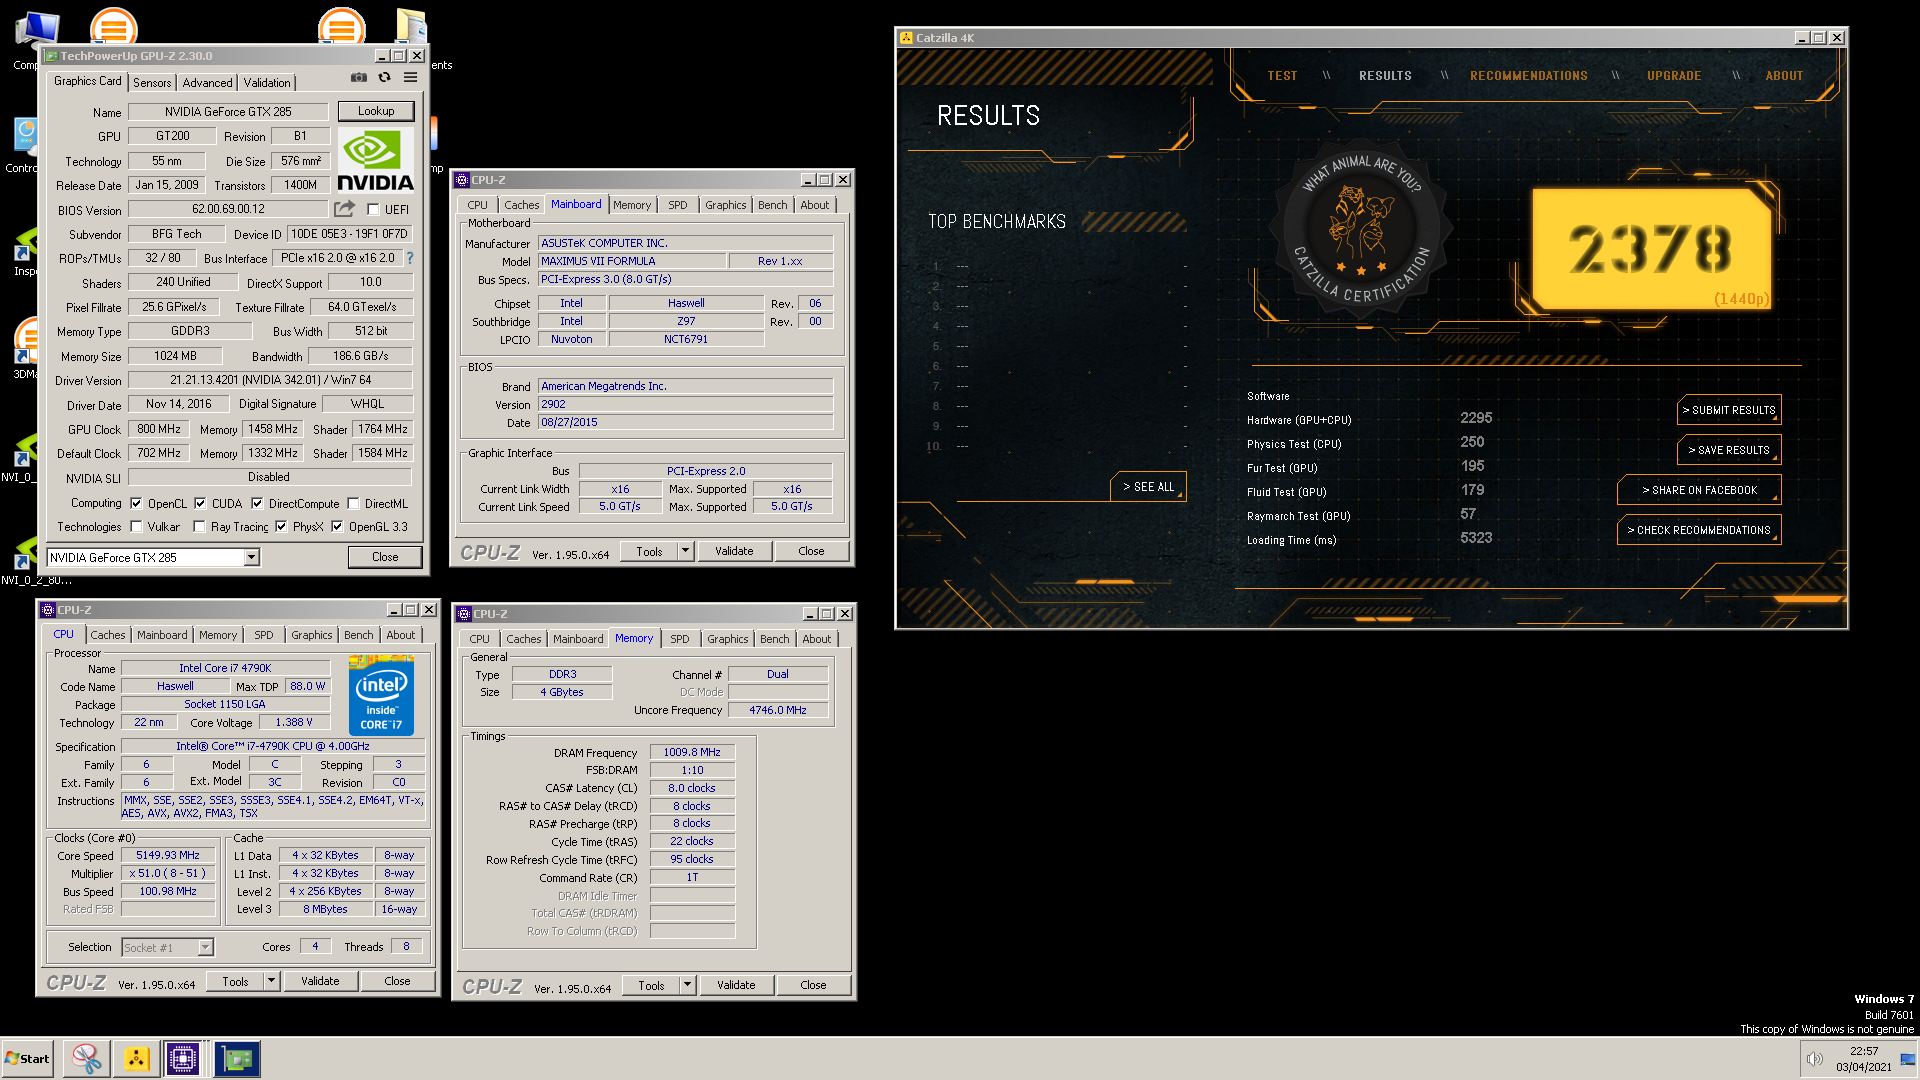Viewport: 1920px width, 1080px height.
Task: Click See All under Top Benchmarks
Action: (1148, 486)
